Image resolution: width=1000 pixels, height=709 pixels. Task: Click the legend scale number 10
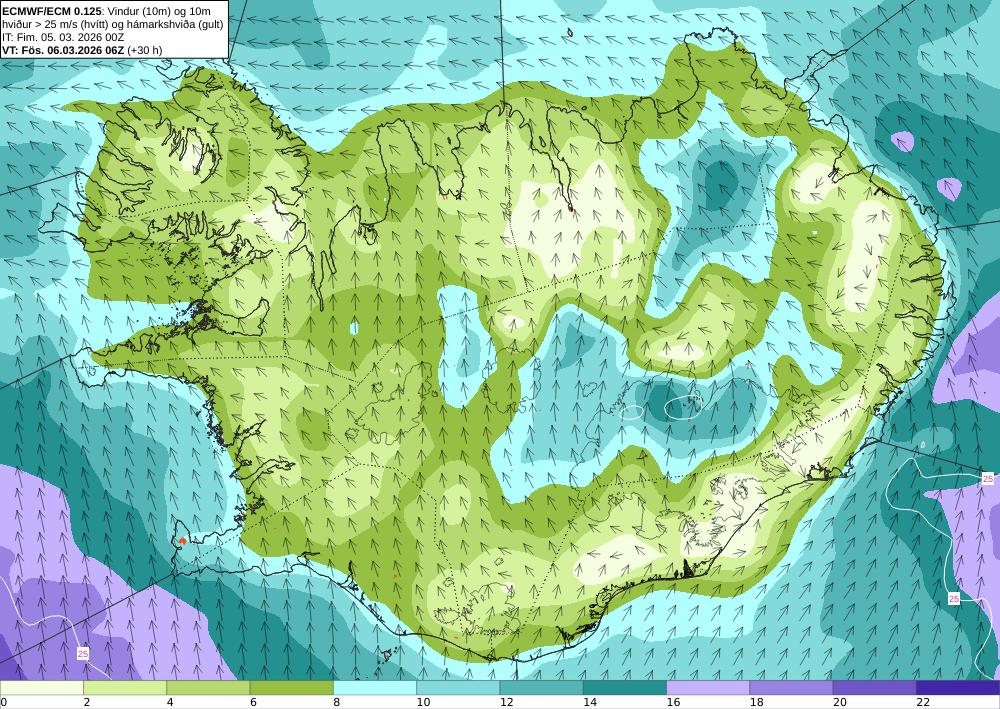tap(423, 702)
